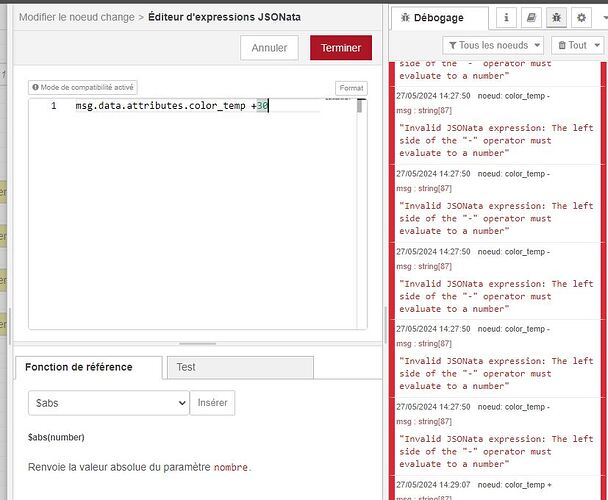Open the information sidebar icon
608x500 pixels.
[x=508, y=18]
